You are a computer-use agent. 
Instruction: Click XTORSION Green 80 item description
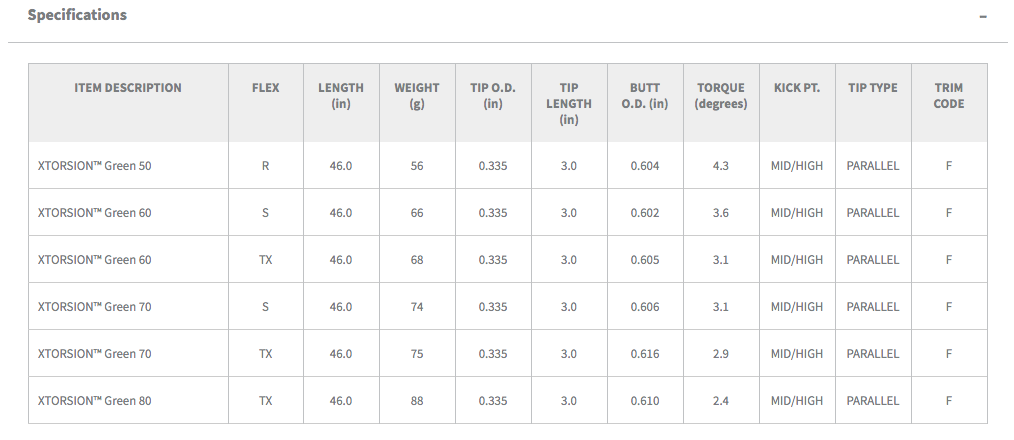click(x=94, y=401)
